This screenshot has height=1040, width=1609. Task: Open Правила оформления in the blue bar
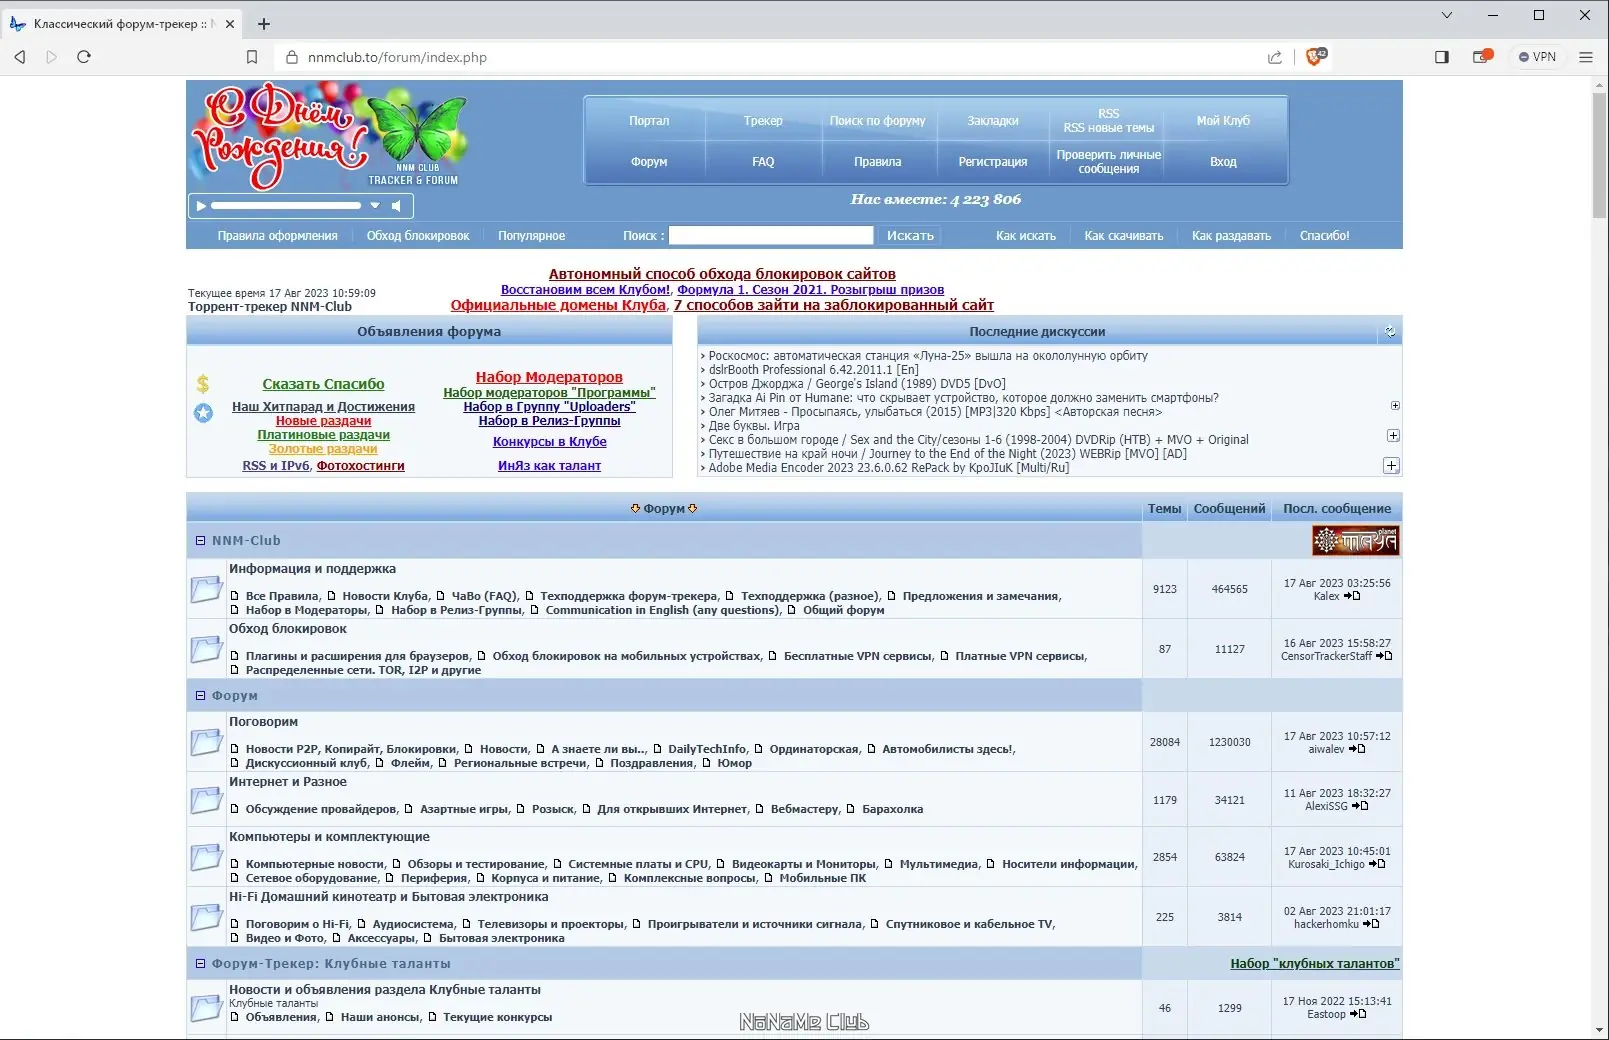278,236
